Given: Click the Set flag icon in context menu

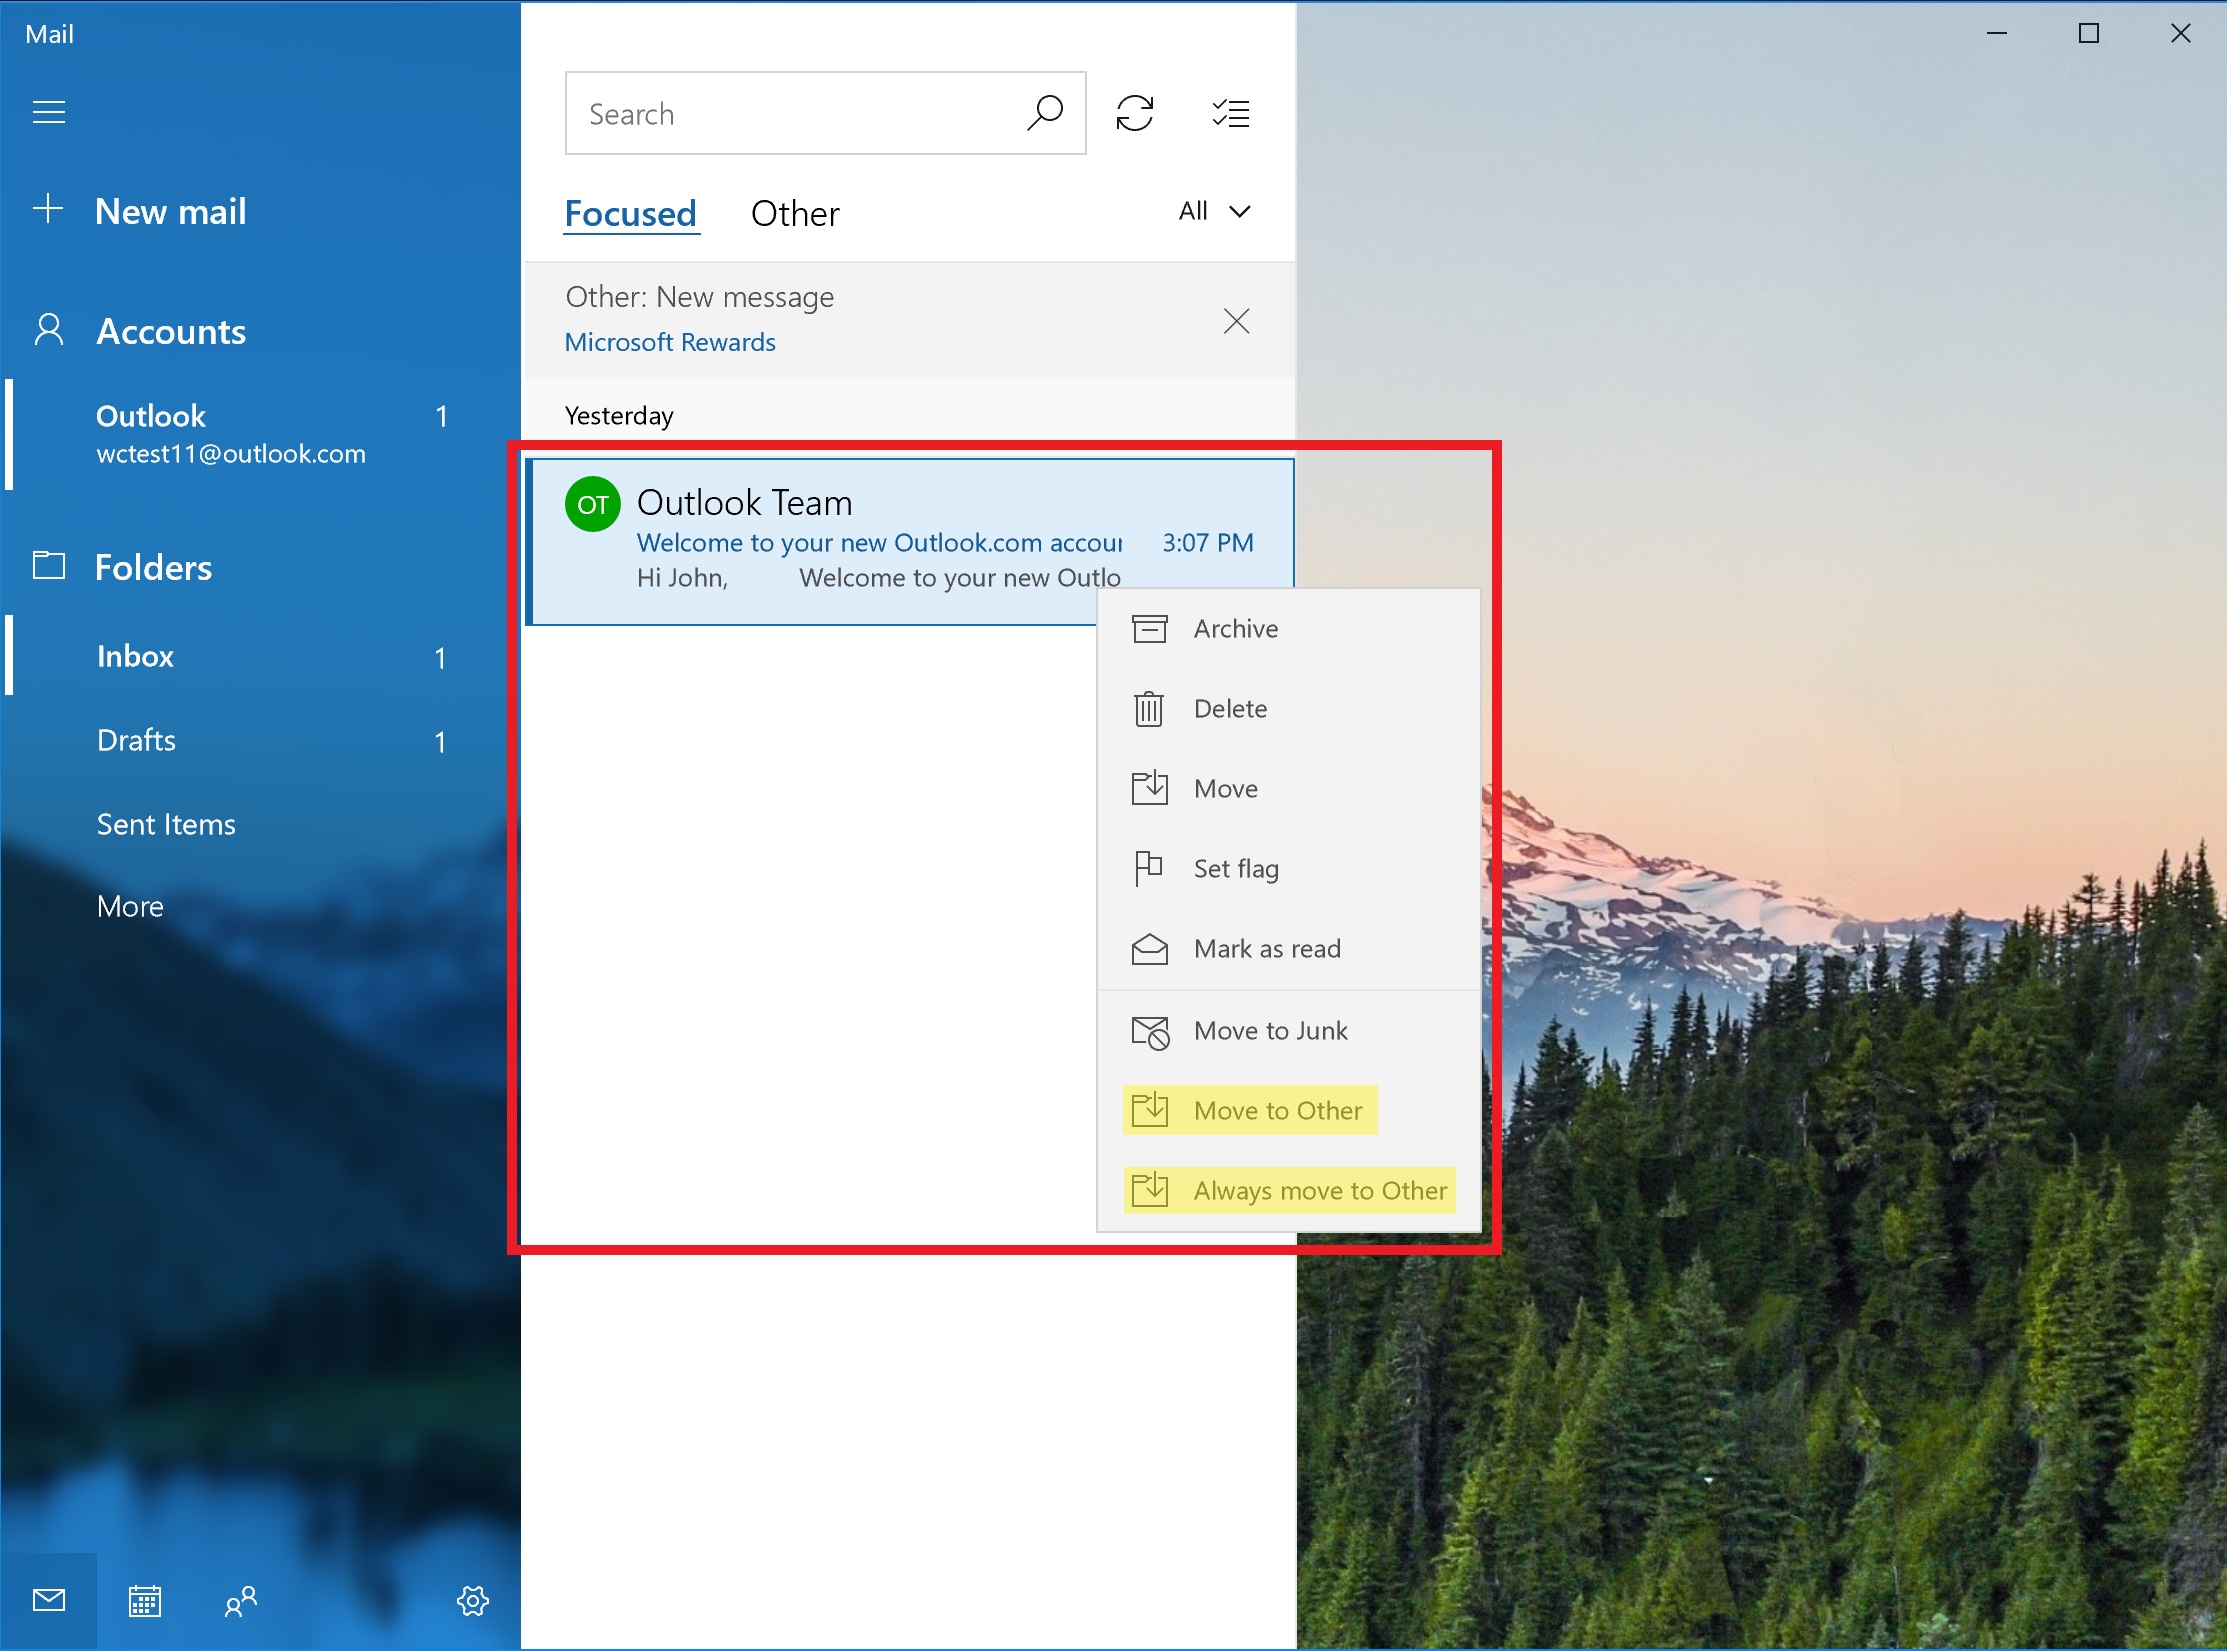Looking at the screenshot, I should click(1150, 869).
